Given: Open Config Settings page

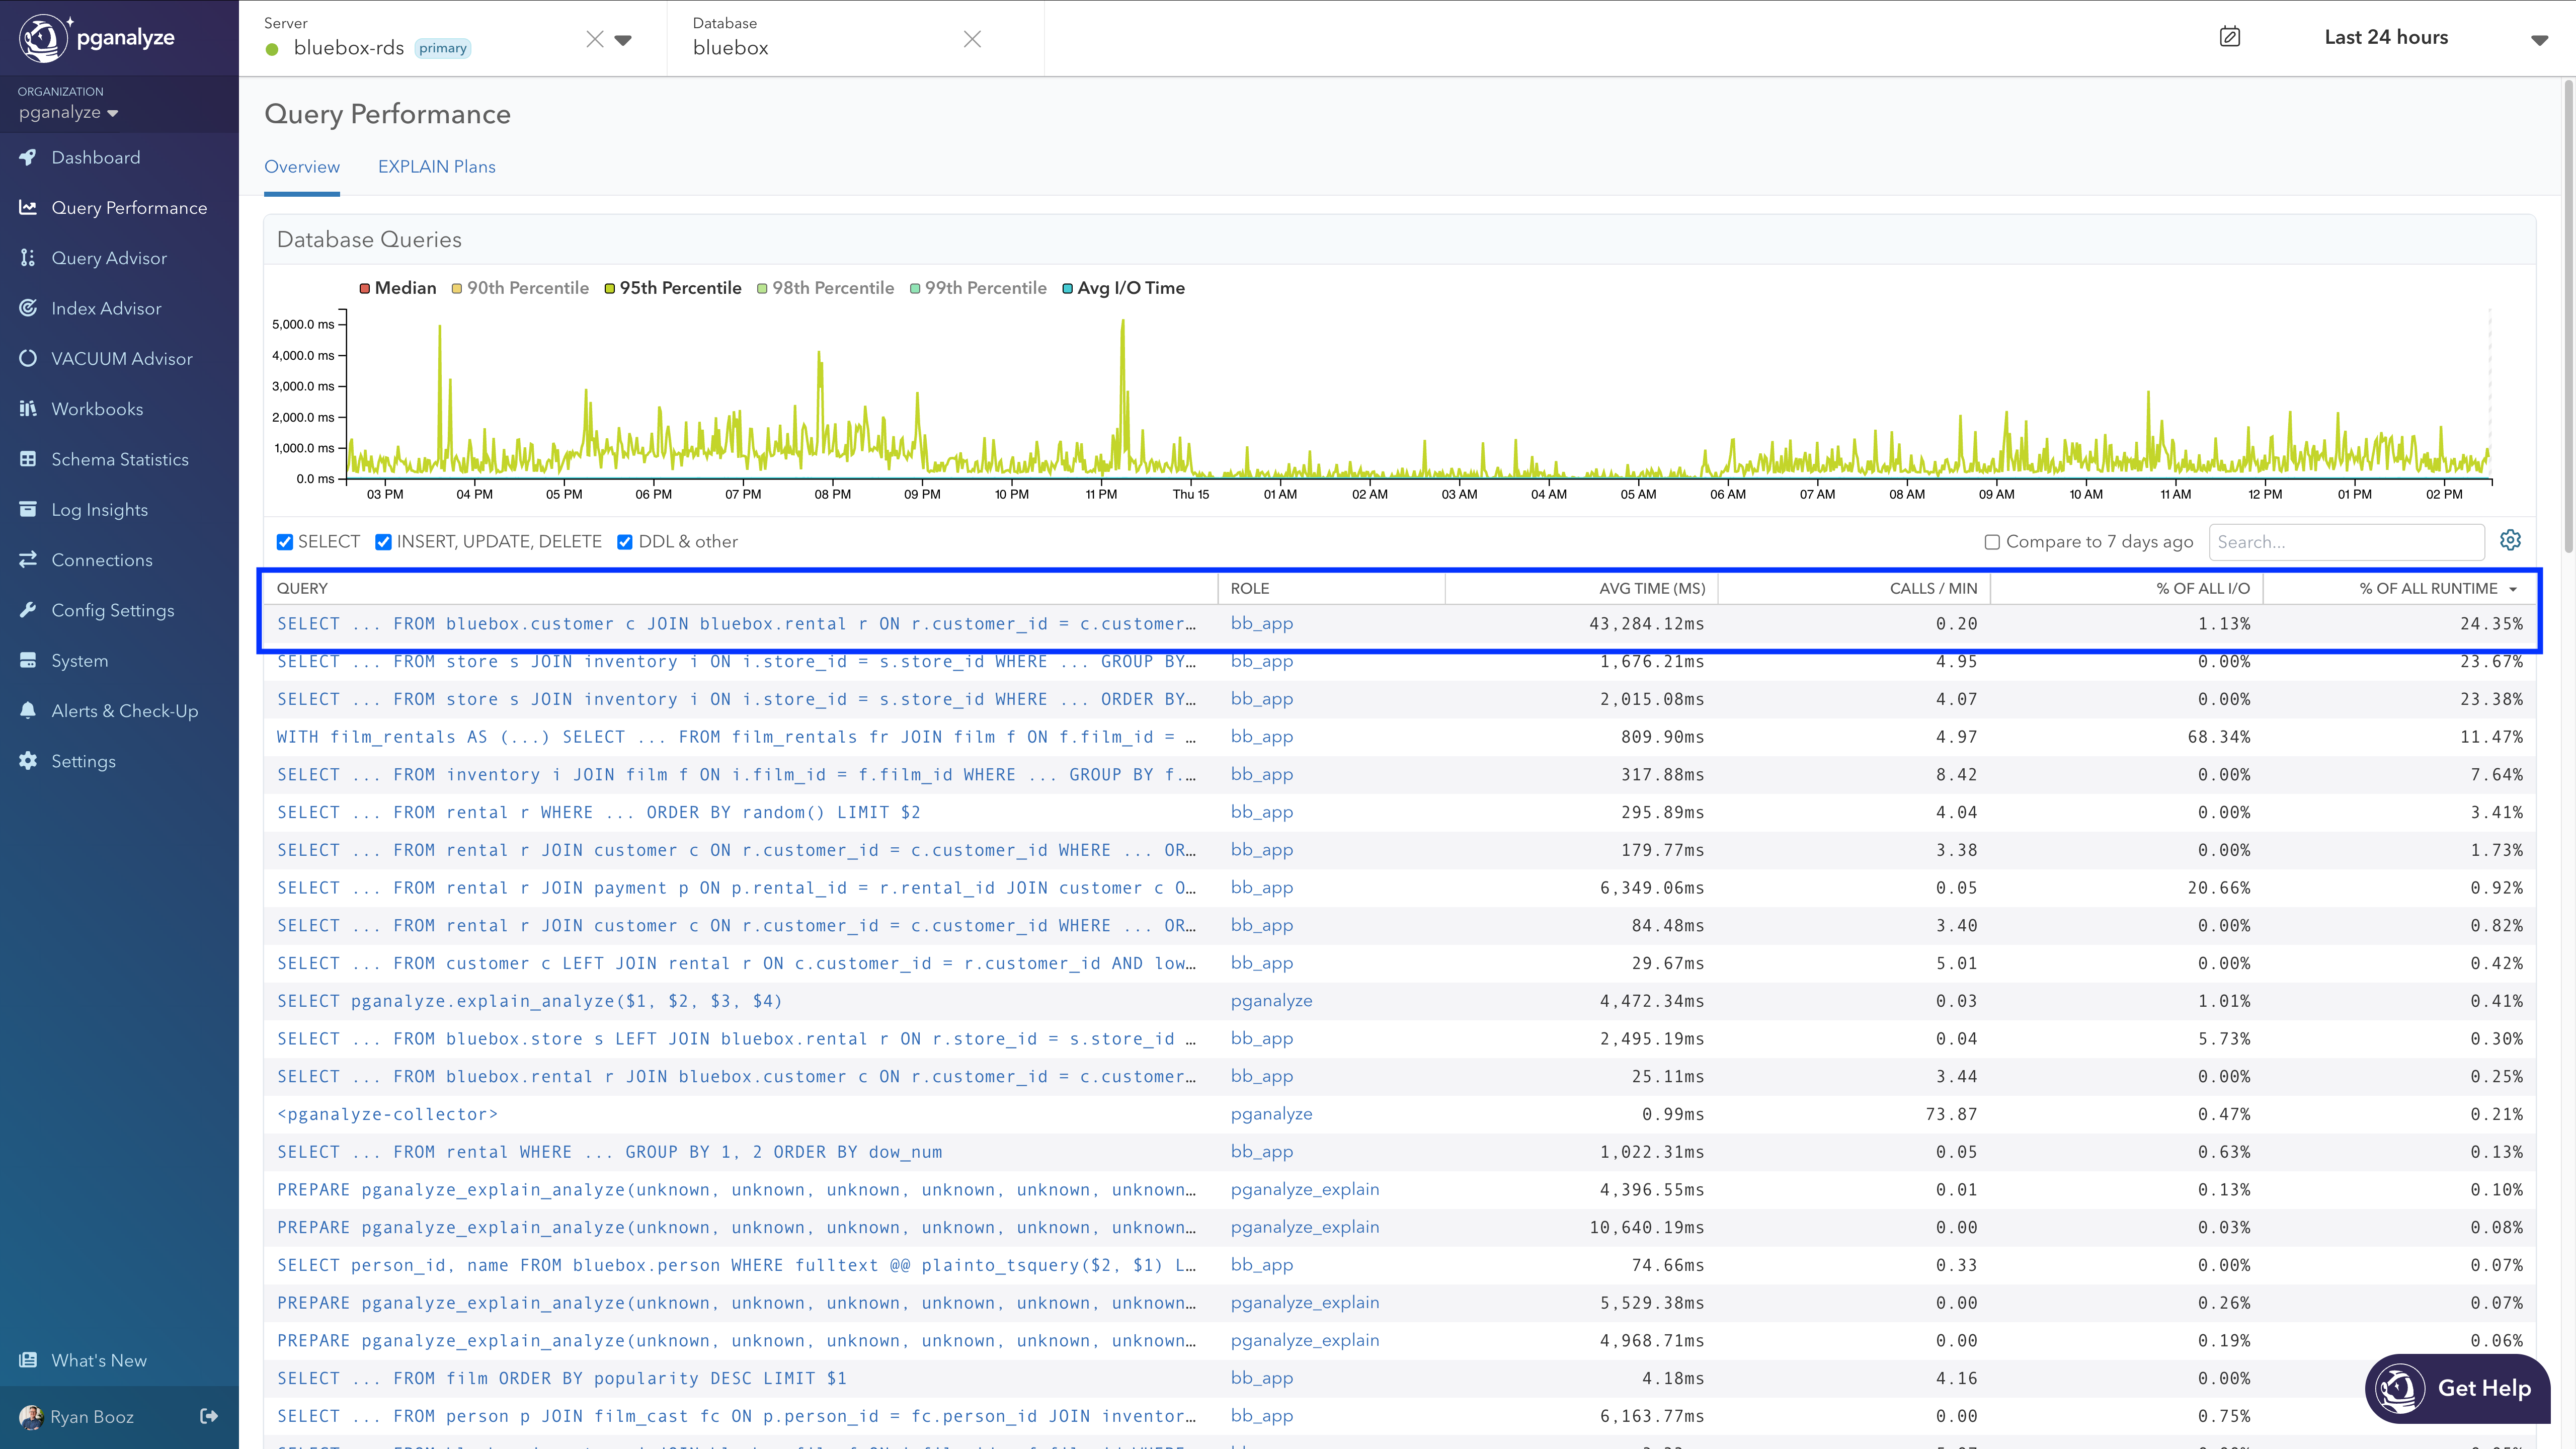Looking at the screenshot, I should [x=112, y=610].
